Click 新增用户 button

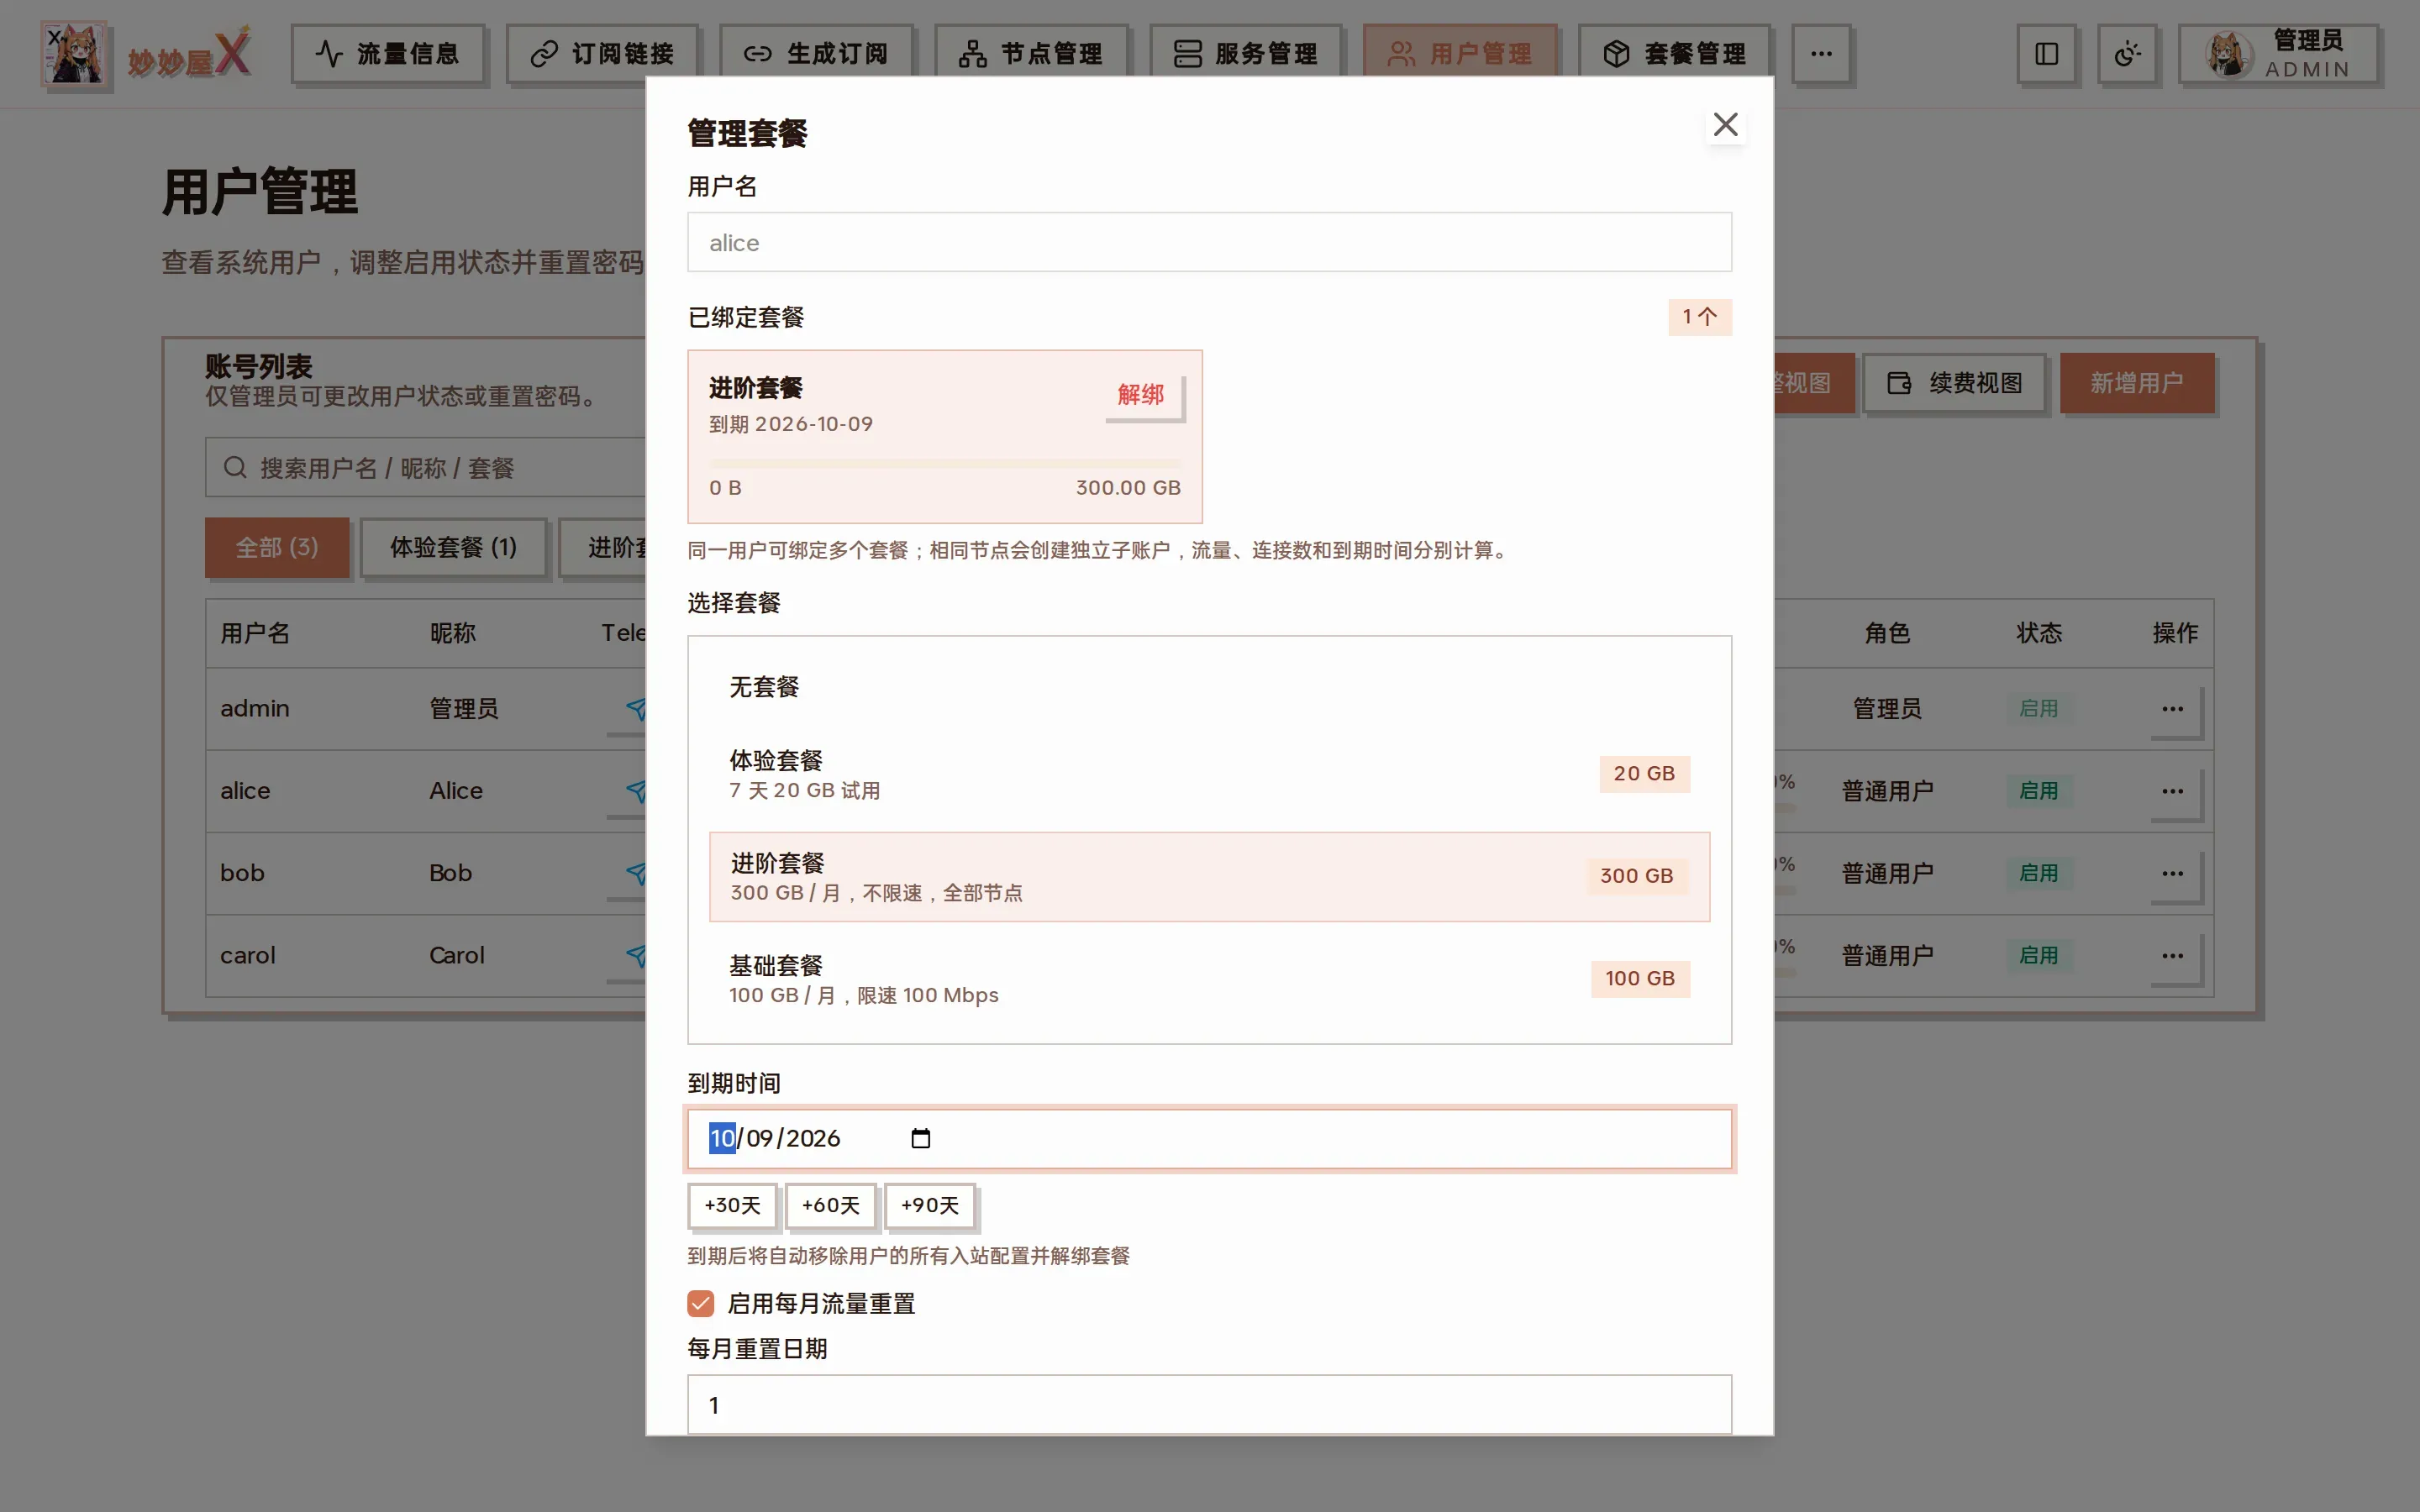point(2136,383)
